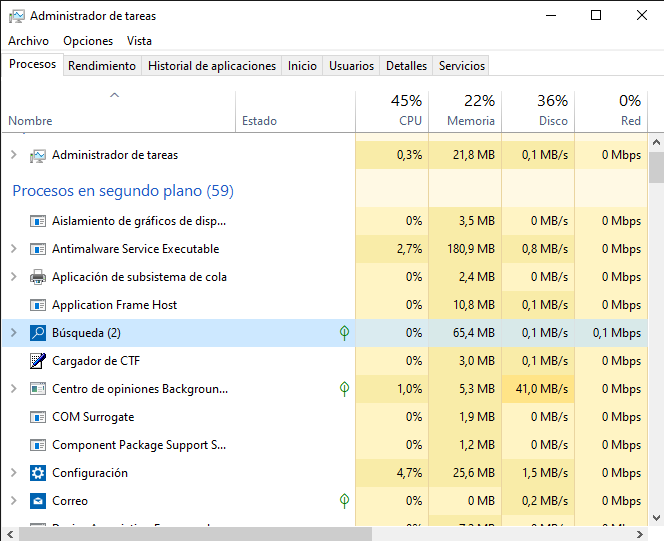Image resolution: width=664 pixels, height=541 pixels.
Task: Open the Inicio tab
Action: pyautogui.click(x=302, y=66)
